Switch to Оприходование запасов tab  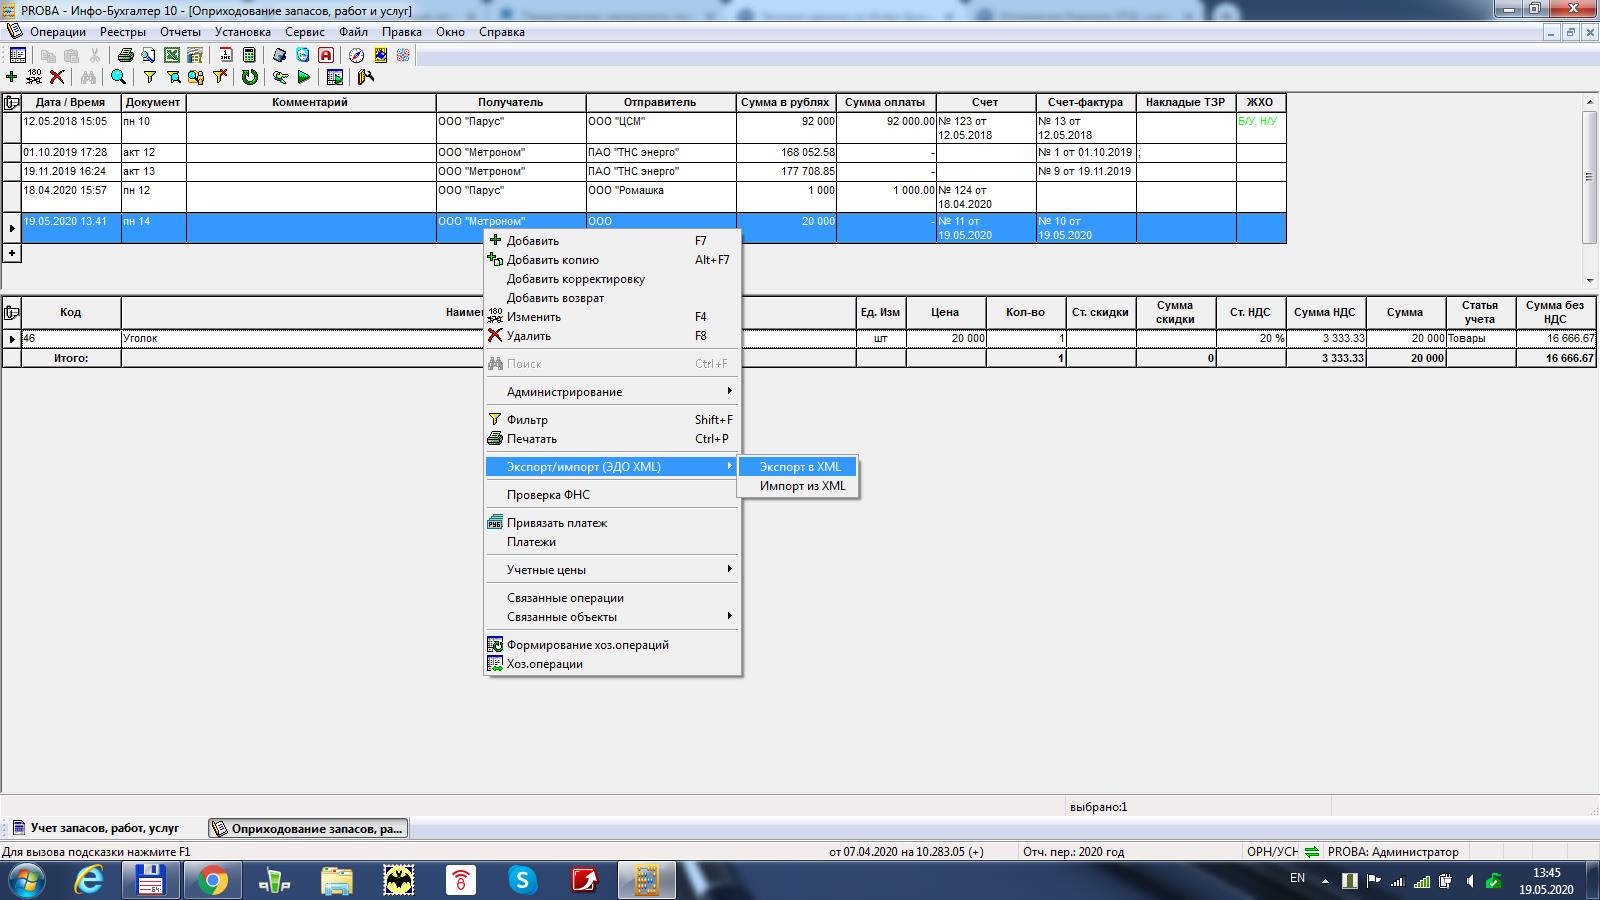[x=308, y=828]
